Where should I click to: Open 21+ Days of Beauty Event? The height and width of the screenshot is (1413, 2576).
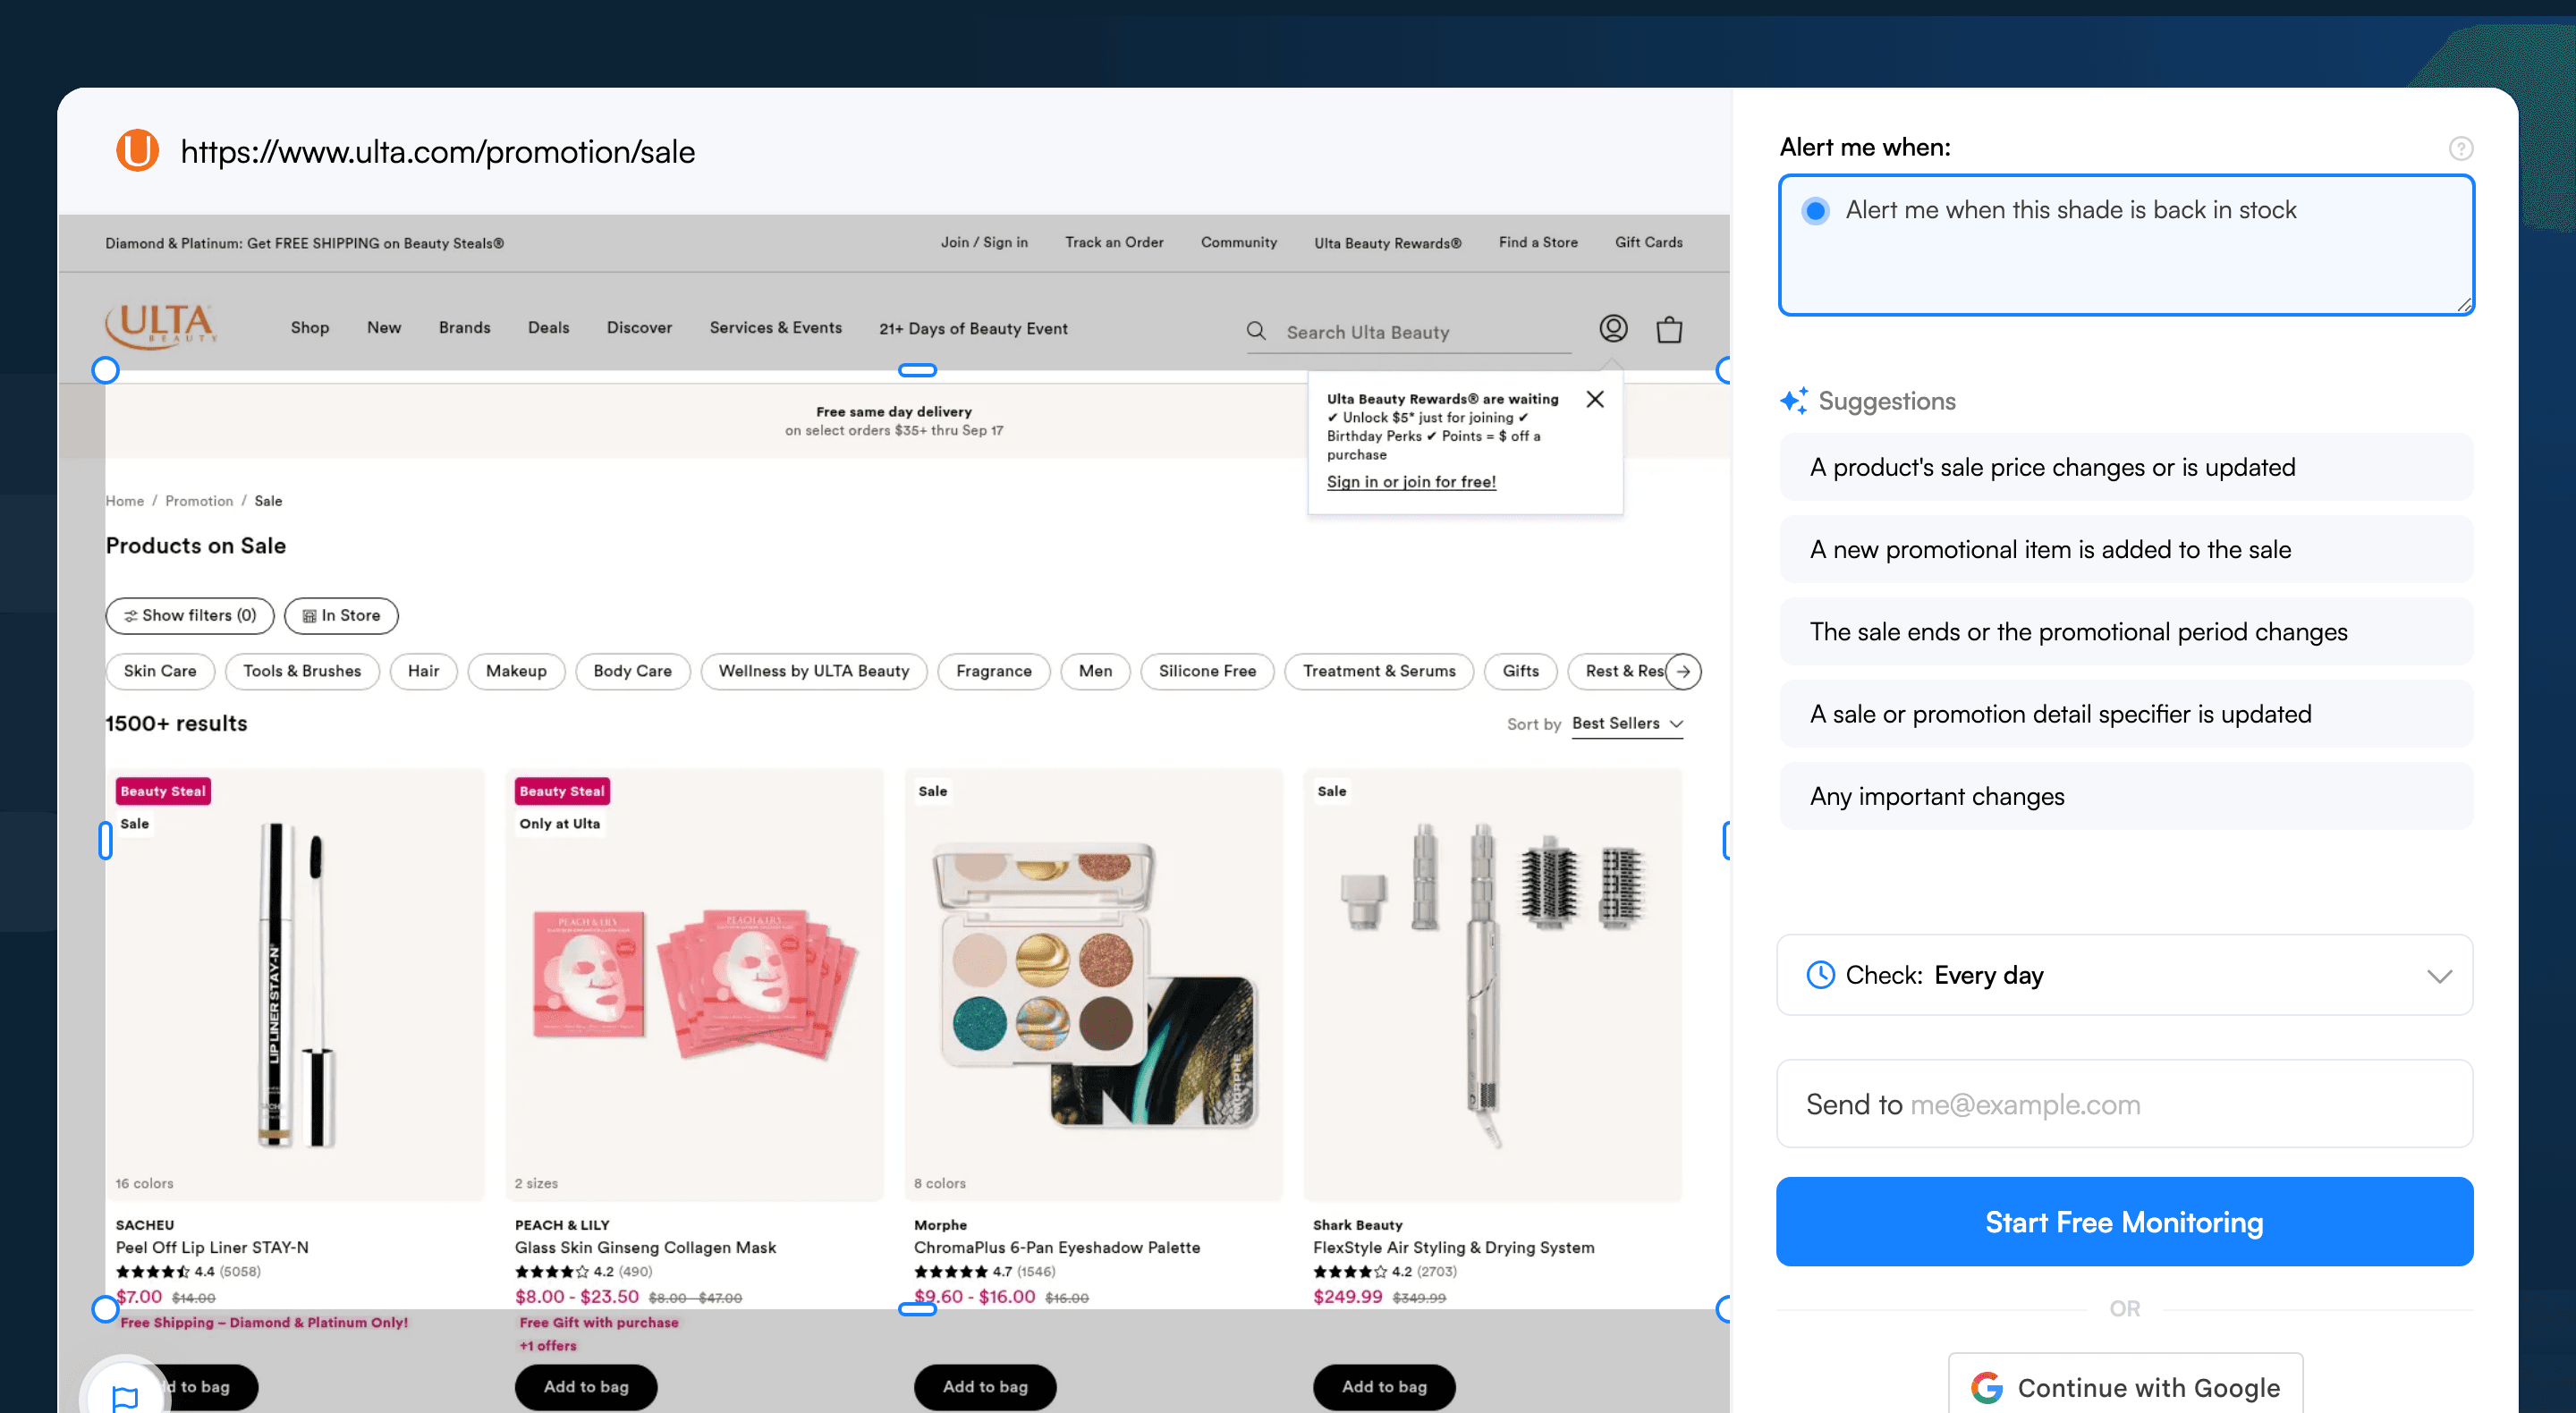click(x=973, y=329)
